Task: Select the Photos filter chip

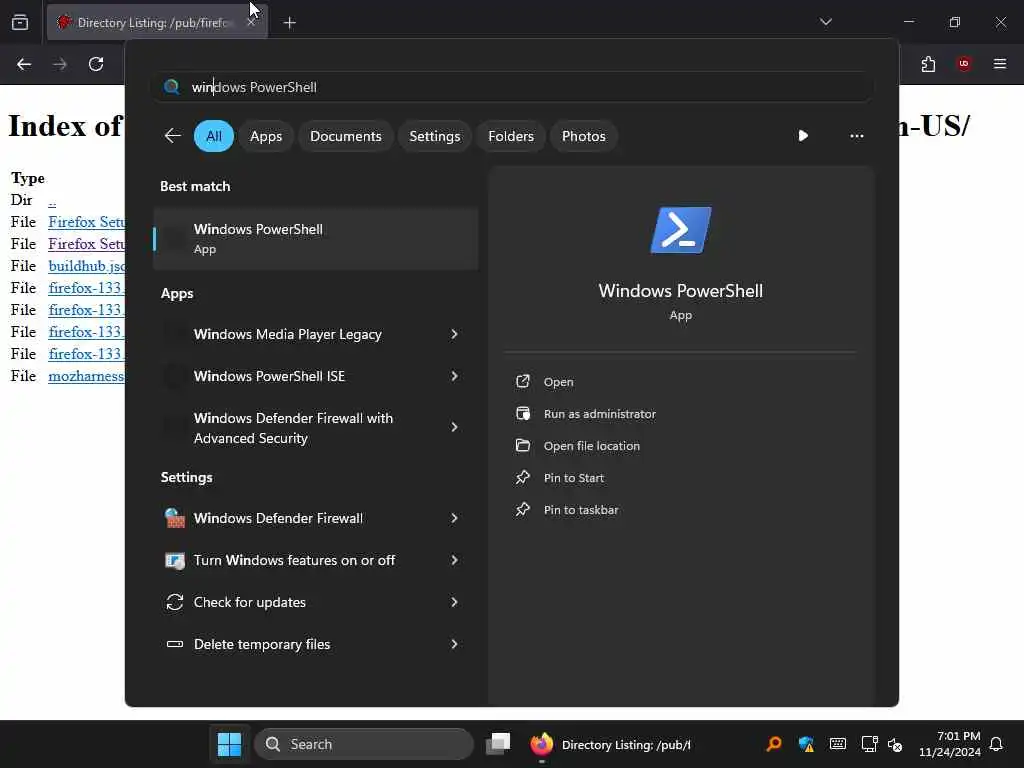Action: 583,136
